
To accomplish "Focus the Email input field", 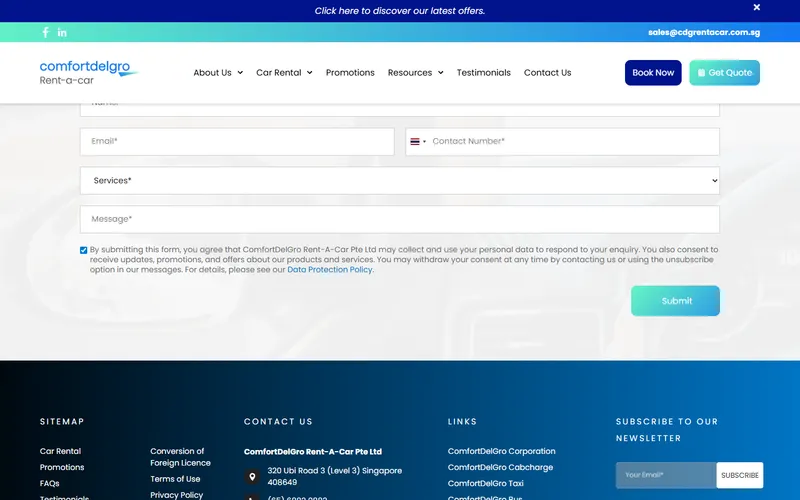I will 237,141.
